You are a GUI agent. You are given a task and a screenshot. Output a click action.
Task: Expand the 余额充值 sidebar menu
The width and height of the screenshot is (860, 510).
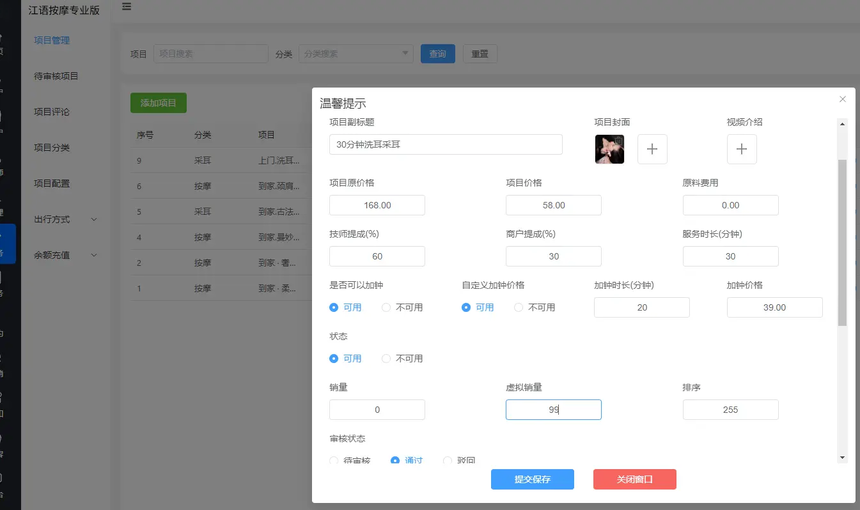pyautogui.click(x=66, y=255)
